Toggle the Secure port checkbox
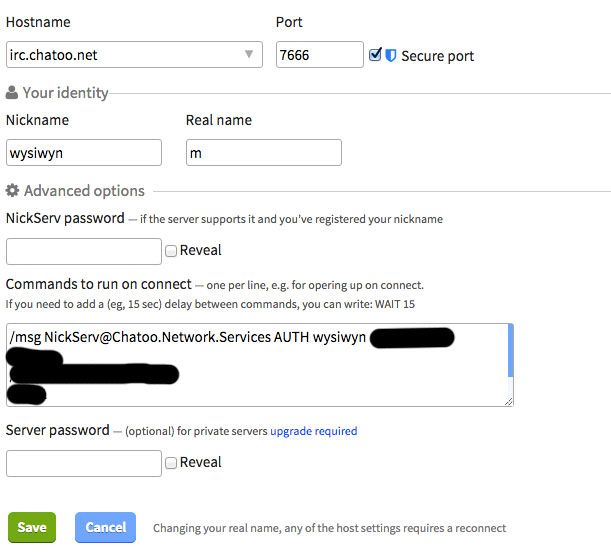611x552 pixels. (375, 55)
